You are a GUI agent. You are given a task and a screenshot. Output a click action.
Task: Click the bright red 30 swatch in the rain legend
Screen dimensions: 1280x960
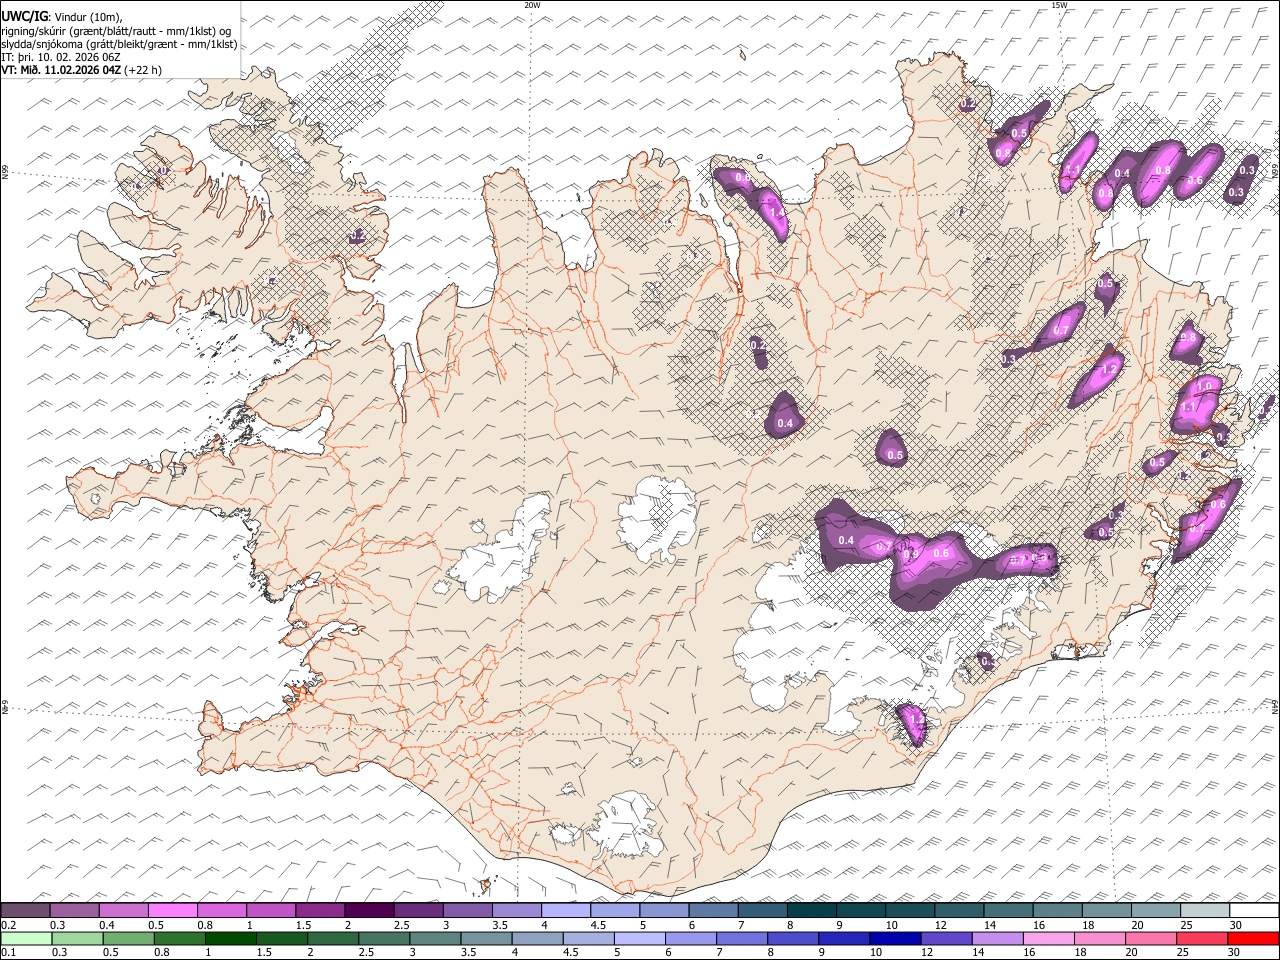point(1254,938)
